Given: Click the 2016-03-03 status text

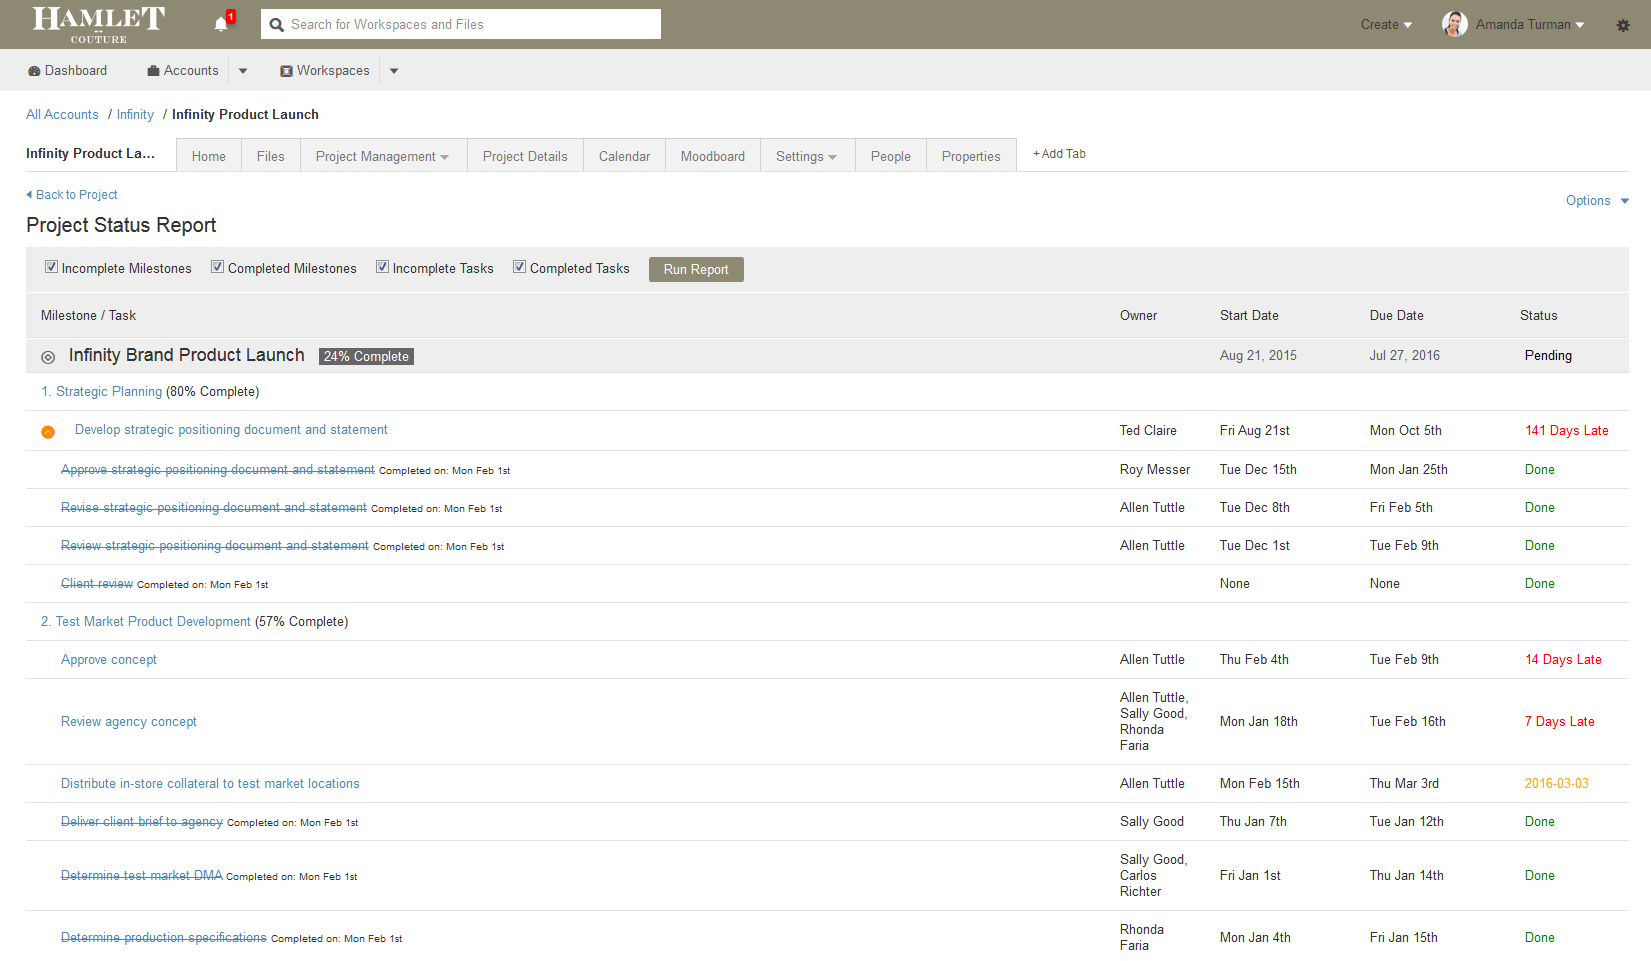Looking at the screenshot, I should pos(1557,784).
